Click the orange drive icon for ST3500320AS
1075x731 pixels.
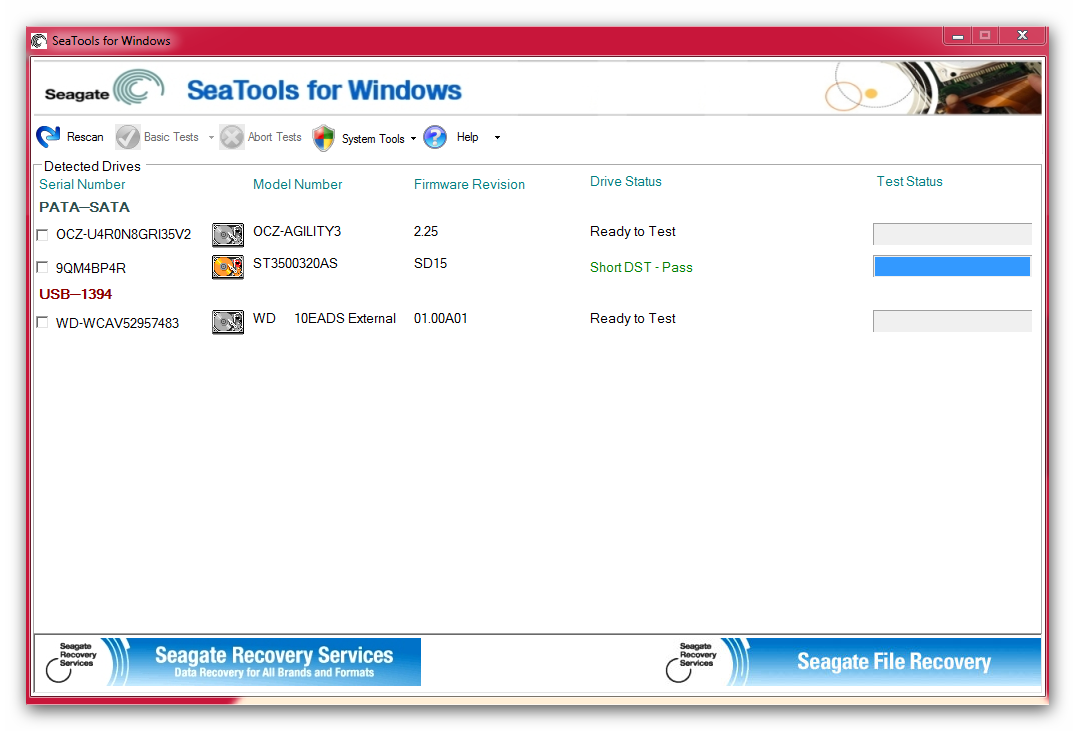[228, 267]
